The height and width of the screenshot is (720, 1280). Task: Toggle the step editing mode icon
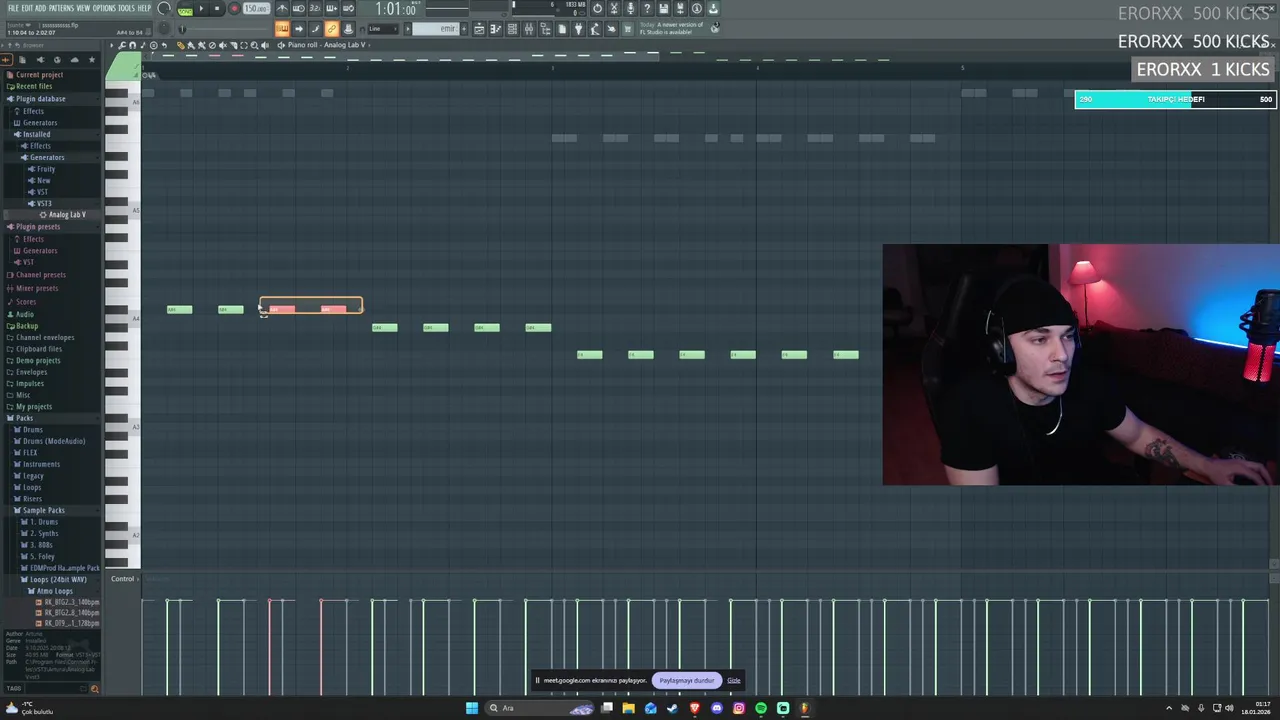(x=332, y=9)
